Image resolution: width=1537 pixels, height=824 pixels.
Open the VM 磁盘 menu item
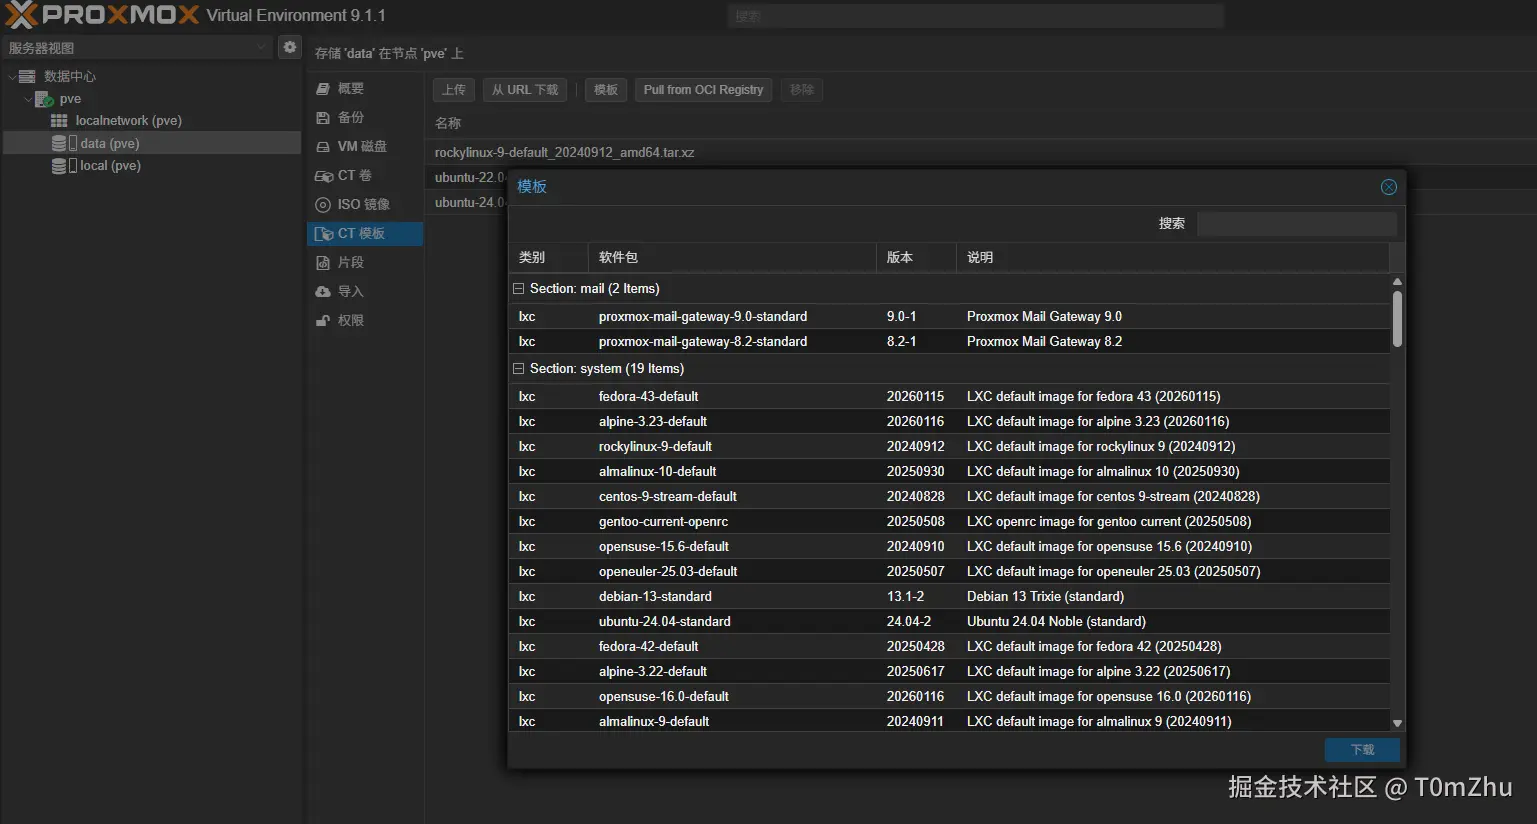[x=365, y=147]
